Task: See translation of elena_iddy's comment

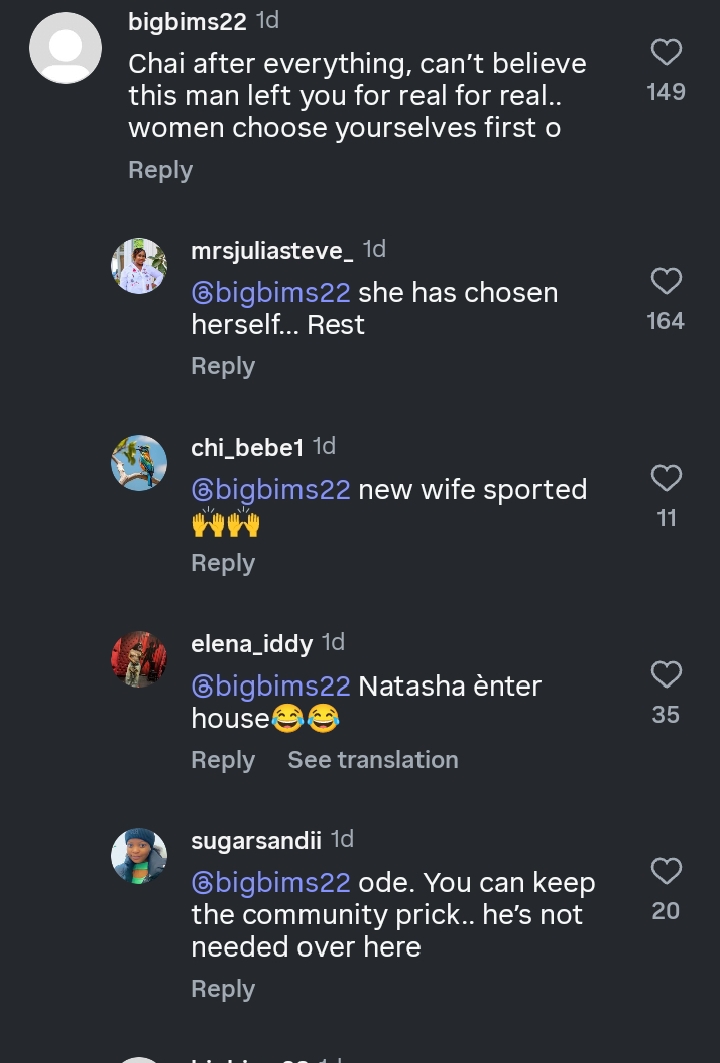Action: 373,760
